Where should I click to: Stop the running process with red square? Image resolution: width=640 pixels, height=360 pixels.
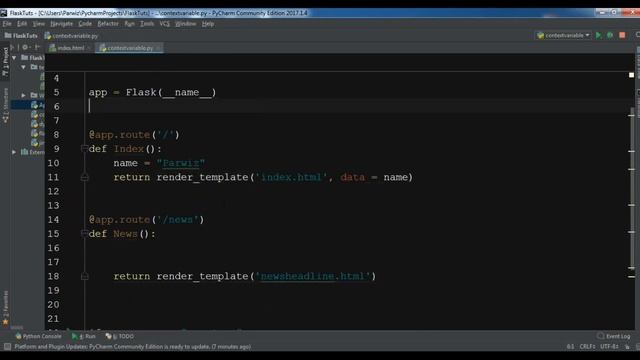622,36
